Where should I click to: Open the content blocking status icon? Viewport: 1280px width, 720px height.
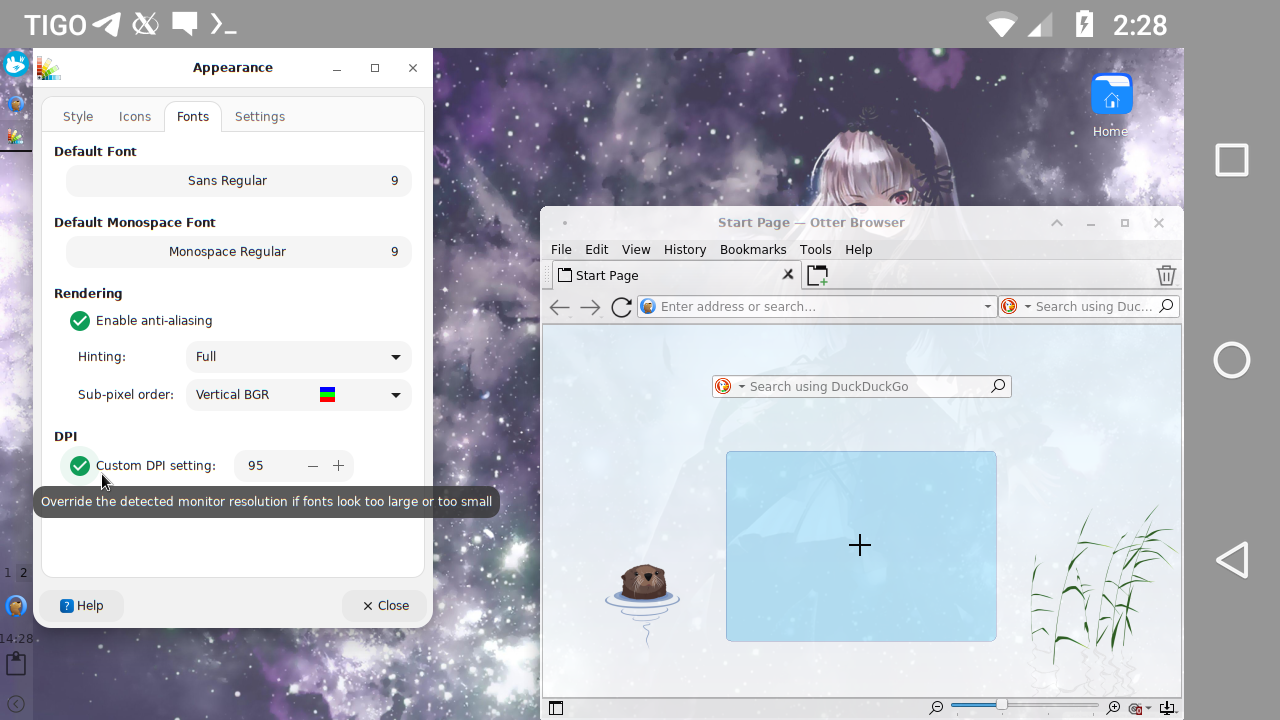click(x=1135, y=709)
